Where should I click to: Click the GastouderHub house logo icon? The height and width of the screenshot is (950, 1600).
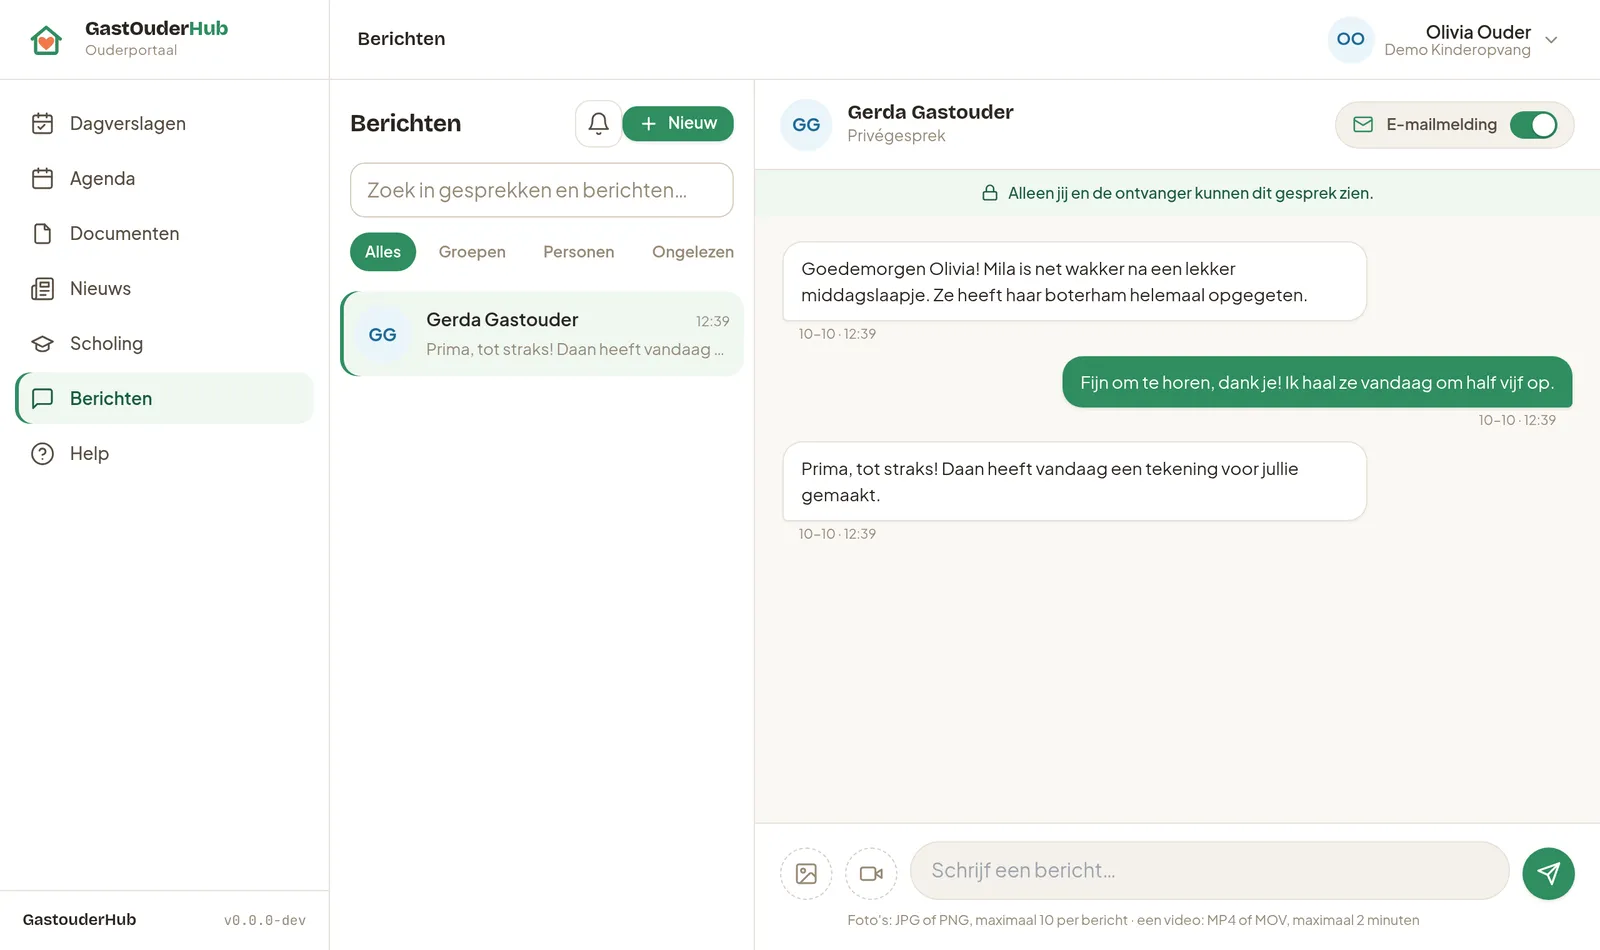(46, 40)
